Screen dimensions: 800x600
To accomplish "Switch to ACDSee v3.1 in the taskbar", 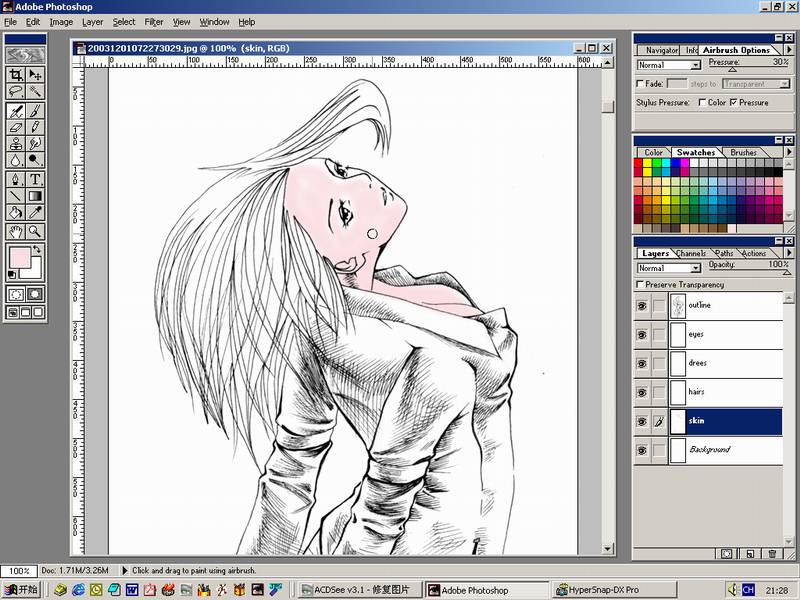I will point(359,590).
